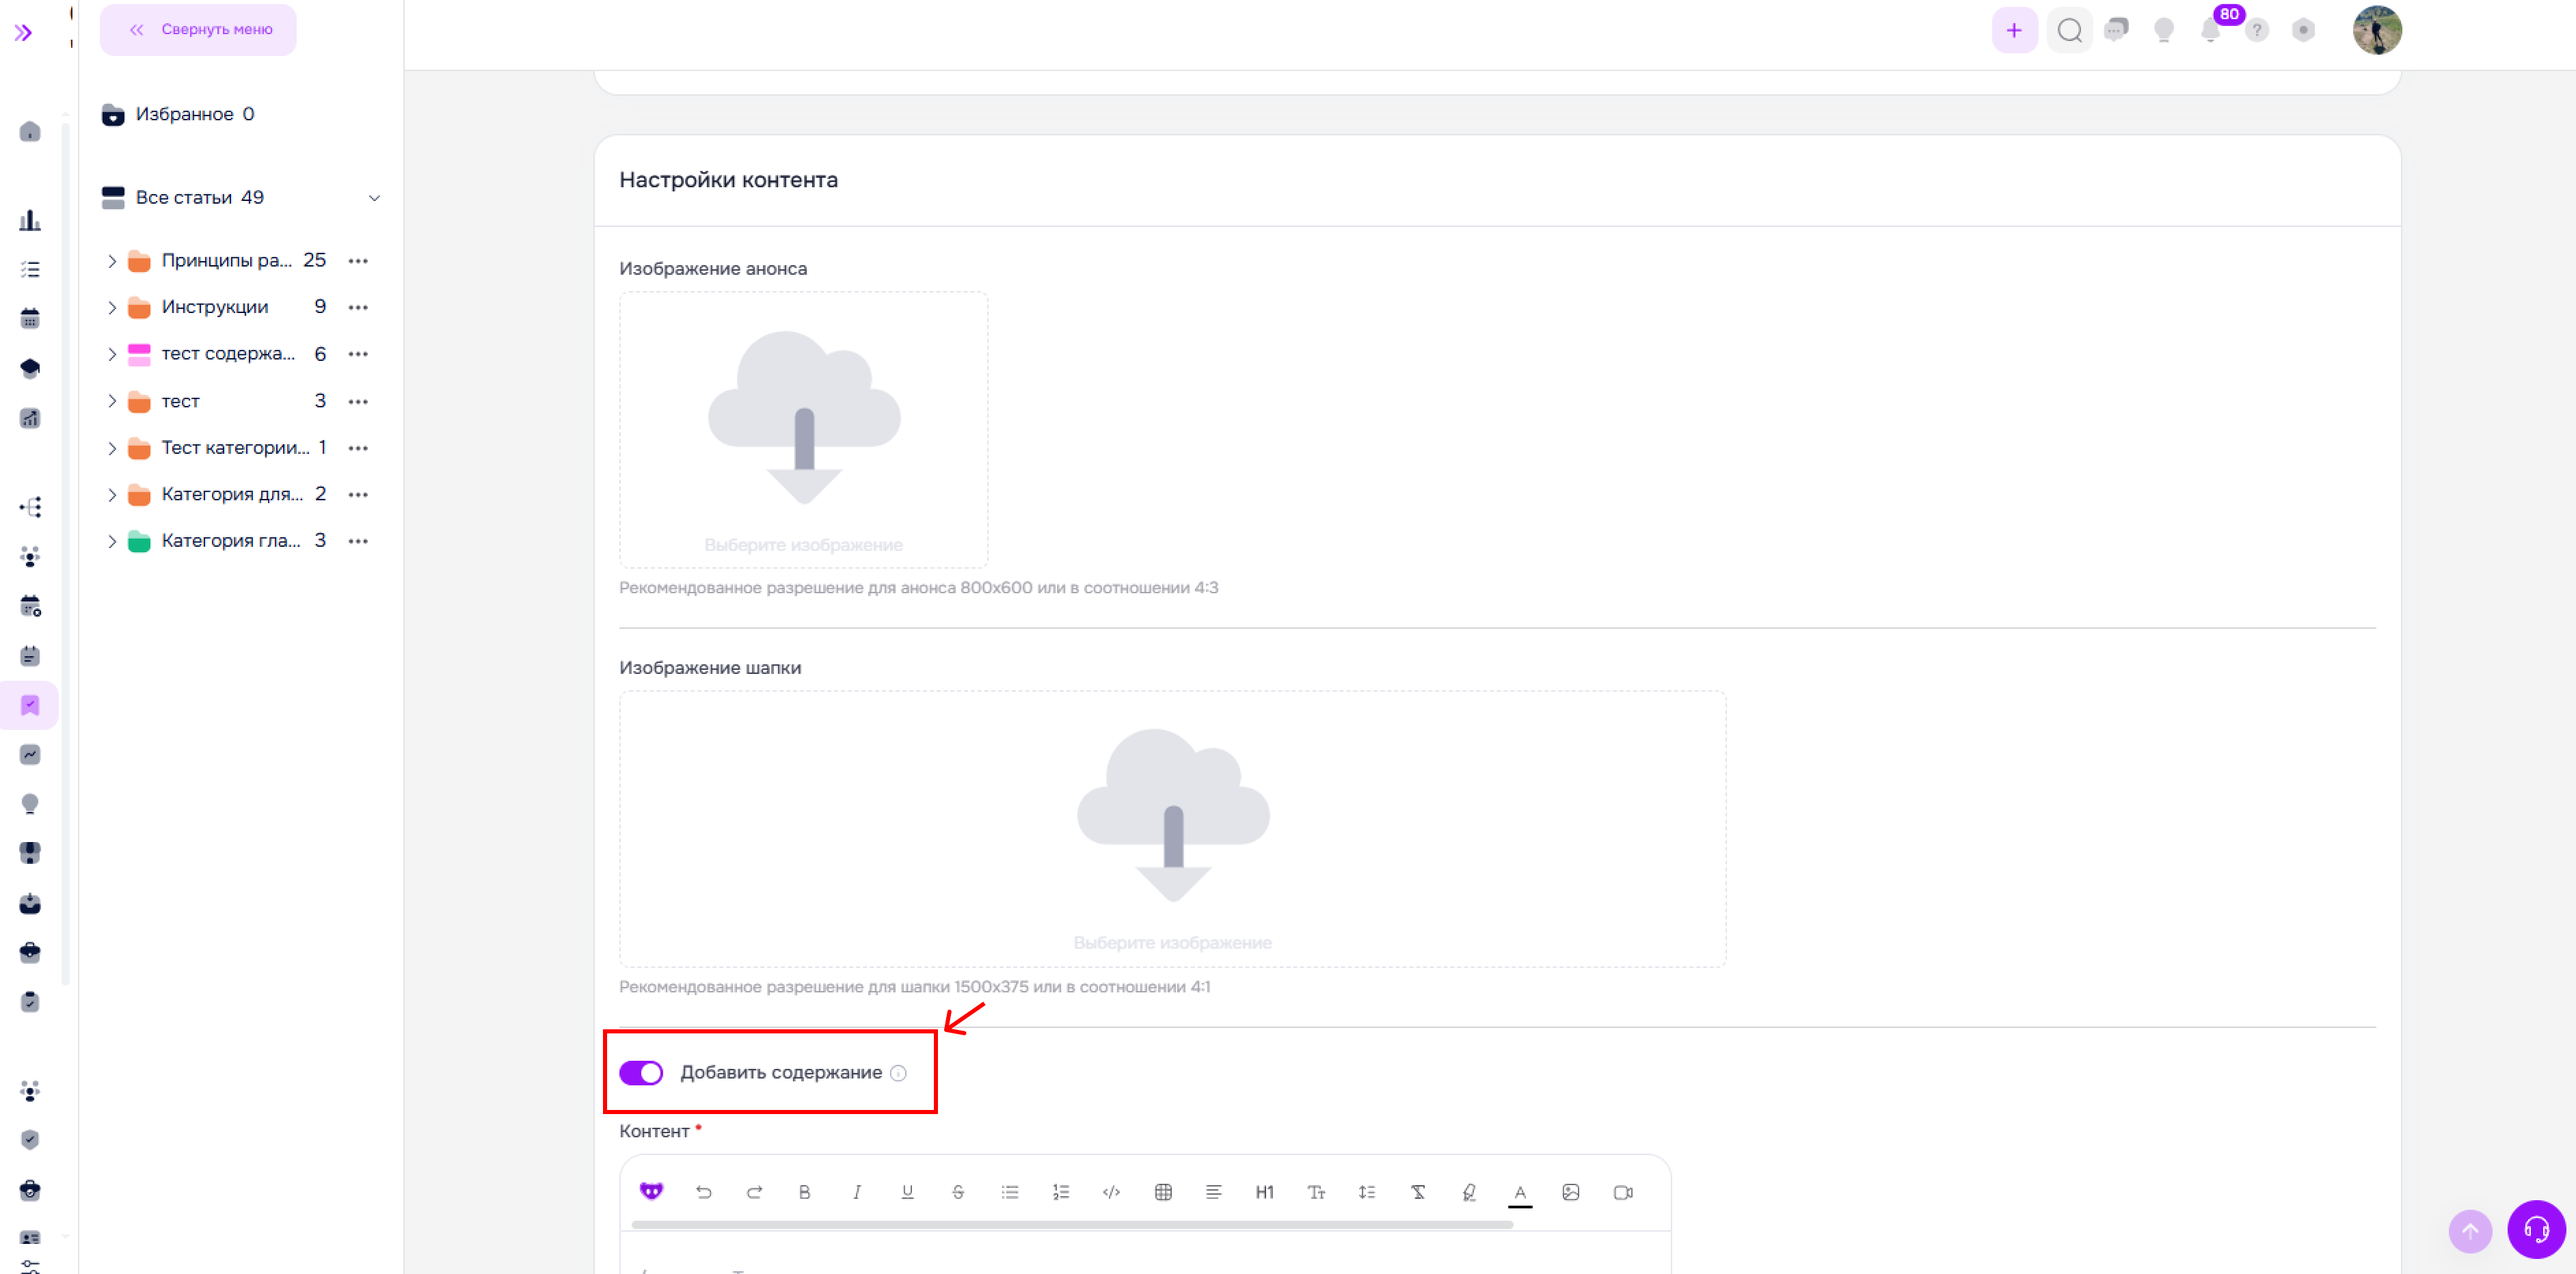This screenshot has width=2576, height=1274.
Task: Click the scroll-to-top arrow button
Action: point(2470,1230)
